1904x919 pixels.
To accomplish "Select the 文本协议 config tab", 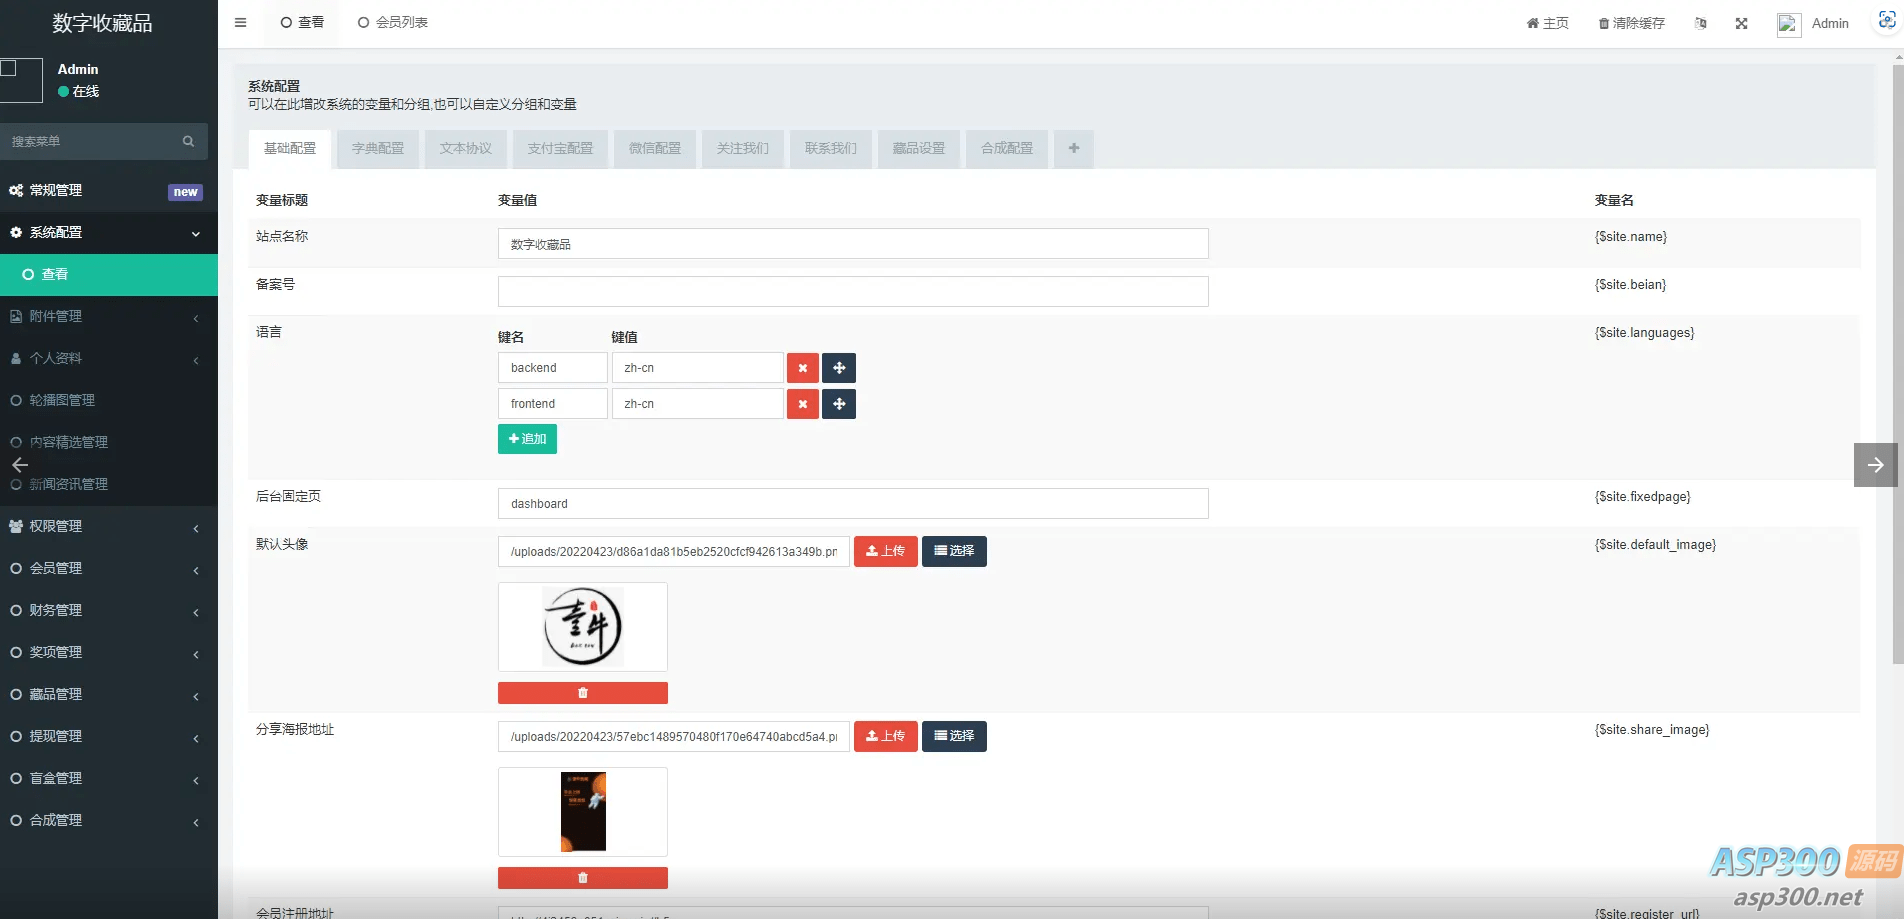I will pos(466,148).
